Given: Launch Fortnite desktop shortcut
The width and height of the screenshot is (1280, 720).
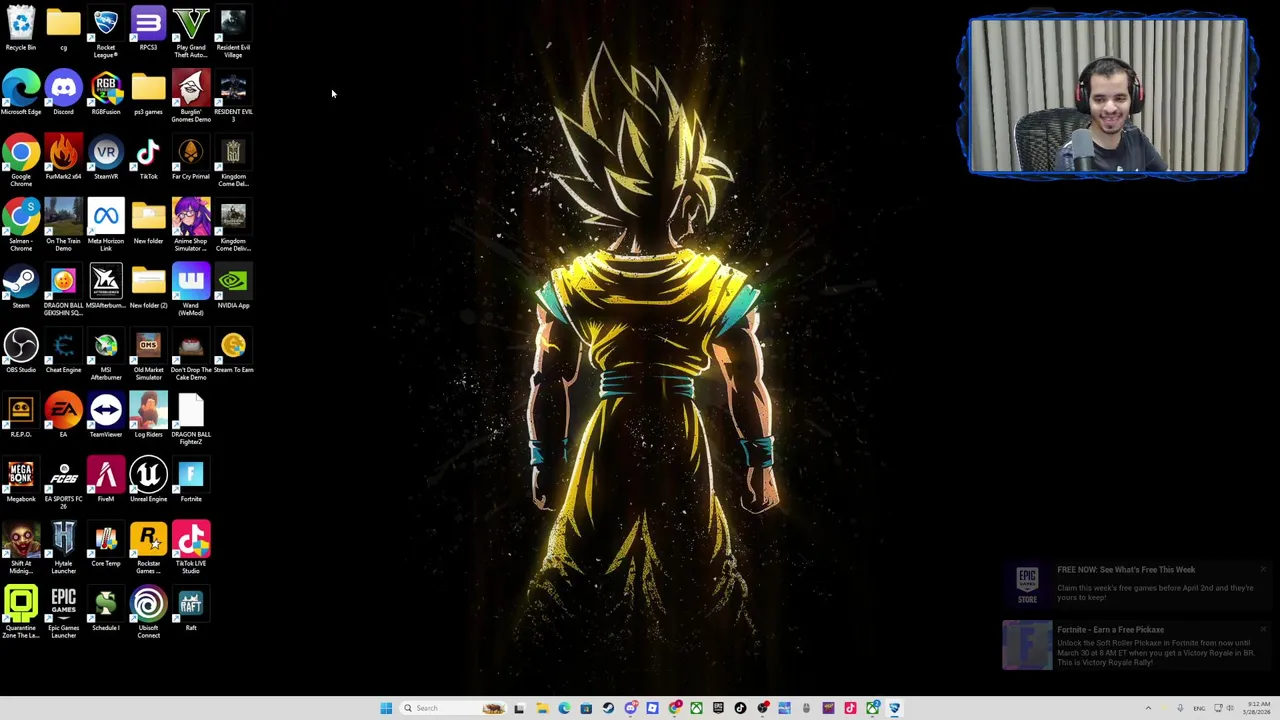Looking at the screenshot, I should 191,481.
